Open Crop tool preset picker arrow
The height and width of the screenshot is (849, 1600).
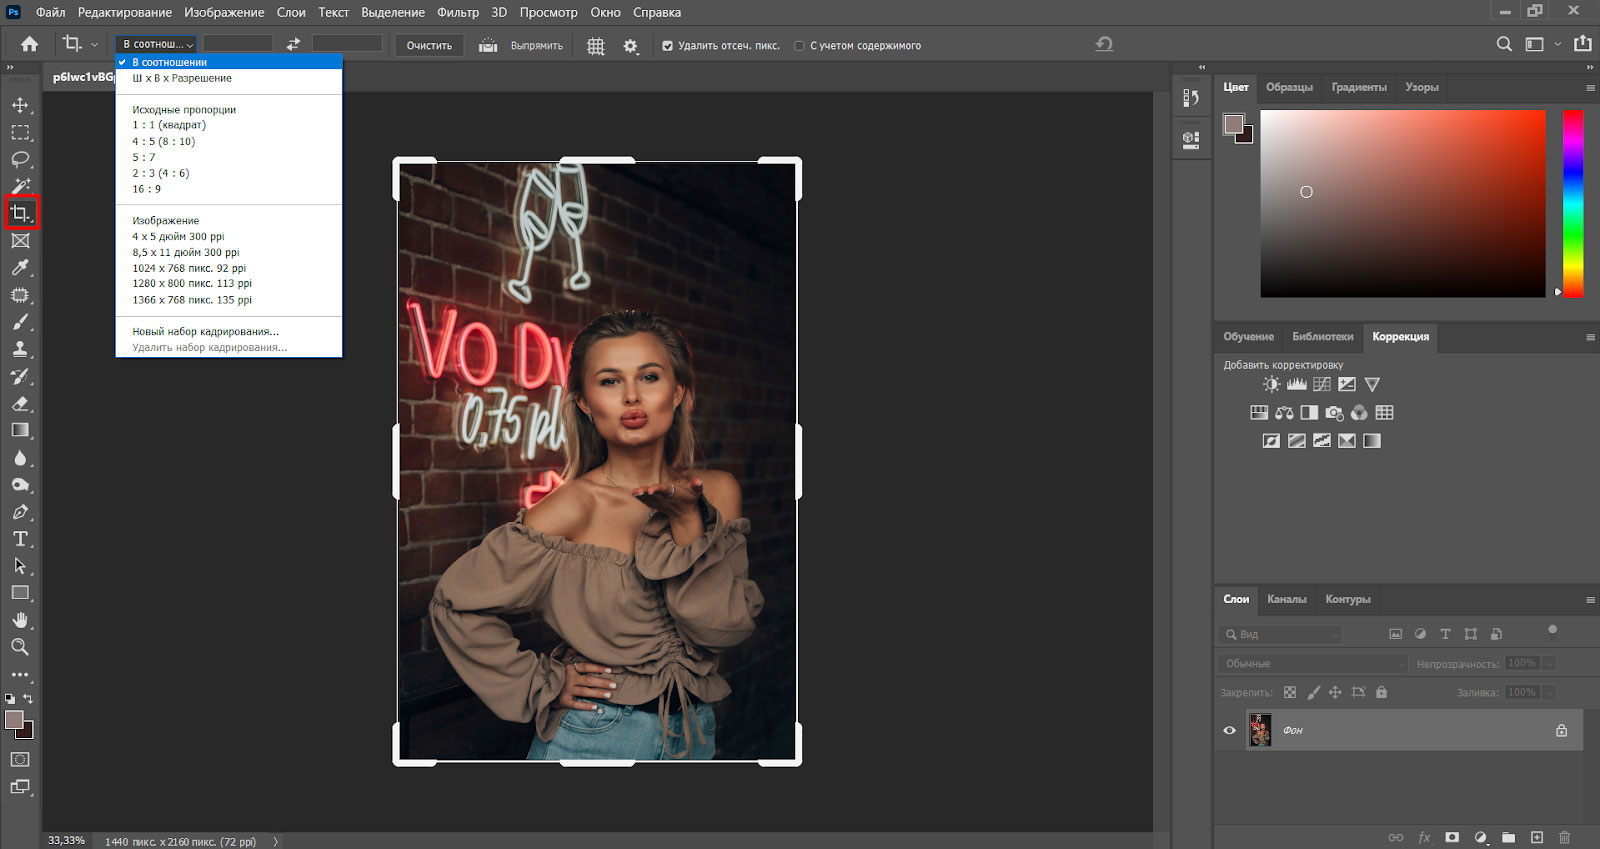pyautogui.click(x=94, y=45)
